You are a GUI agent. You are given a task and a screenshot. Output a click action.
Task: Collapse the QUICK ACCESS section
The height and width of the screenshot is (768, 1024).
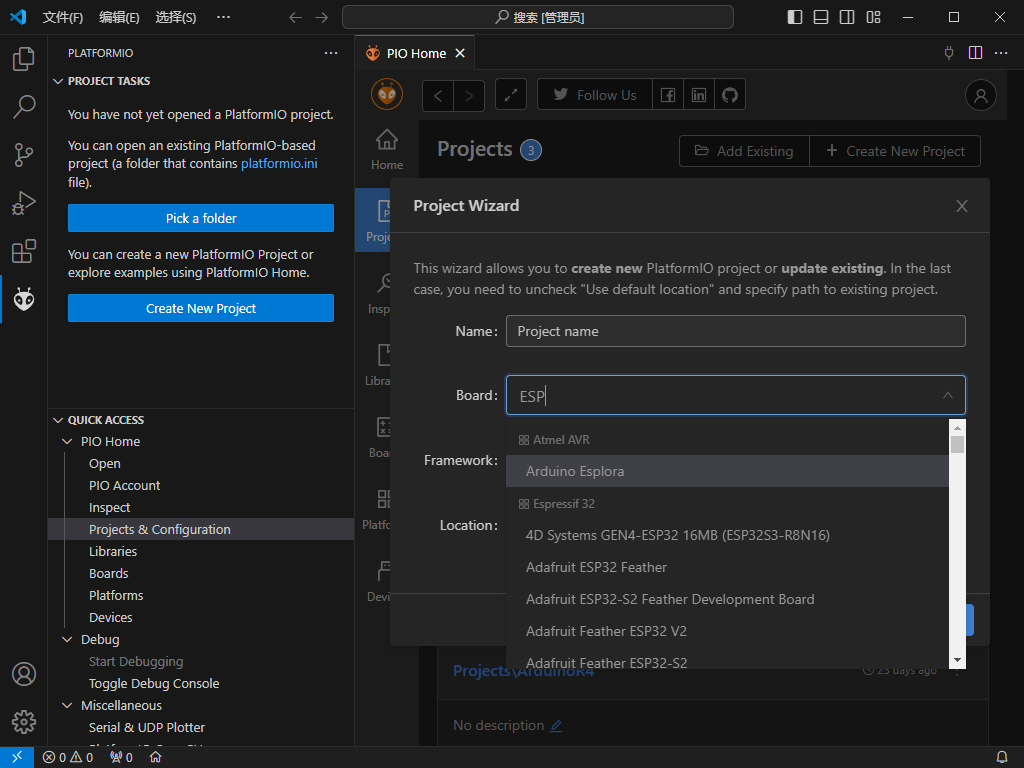[x=58, y=420]
